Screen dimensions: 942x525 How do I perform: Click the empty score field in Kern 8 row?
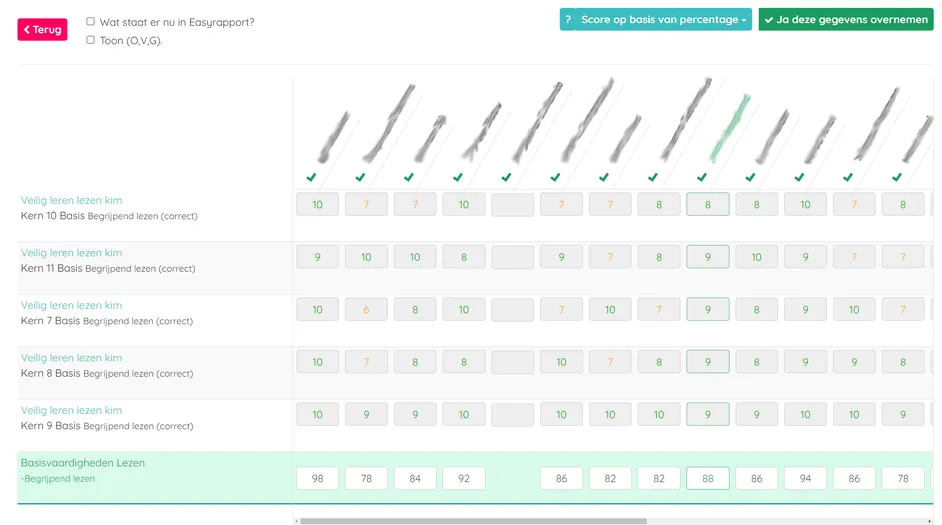tap(512, 362)
